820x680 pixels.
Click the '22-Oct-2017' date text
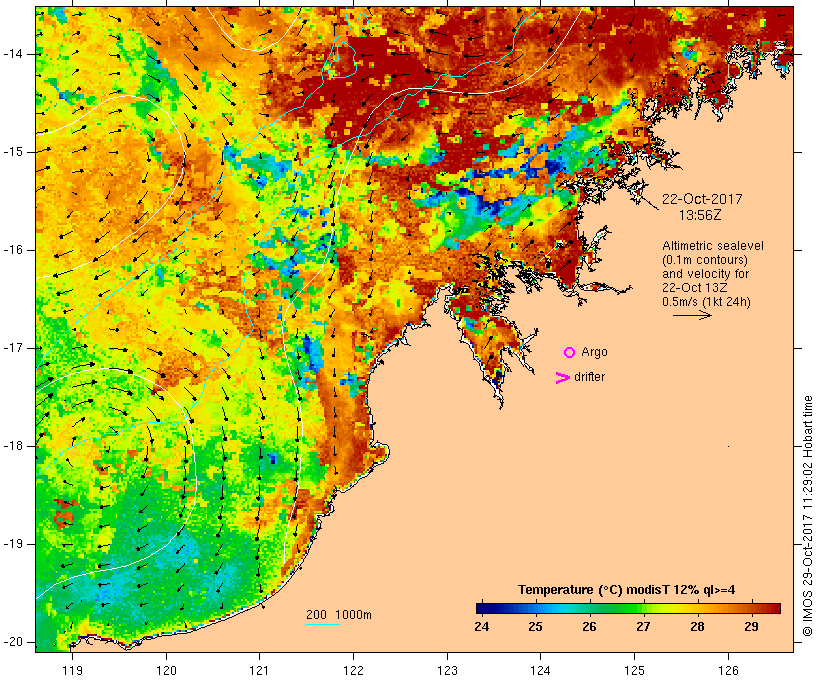click(x=702, y=199)
